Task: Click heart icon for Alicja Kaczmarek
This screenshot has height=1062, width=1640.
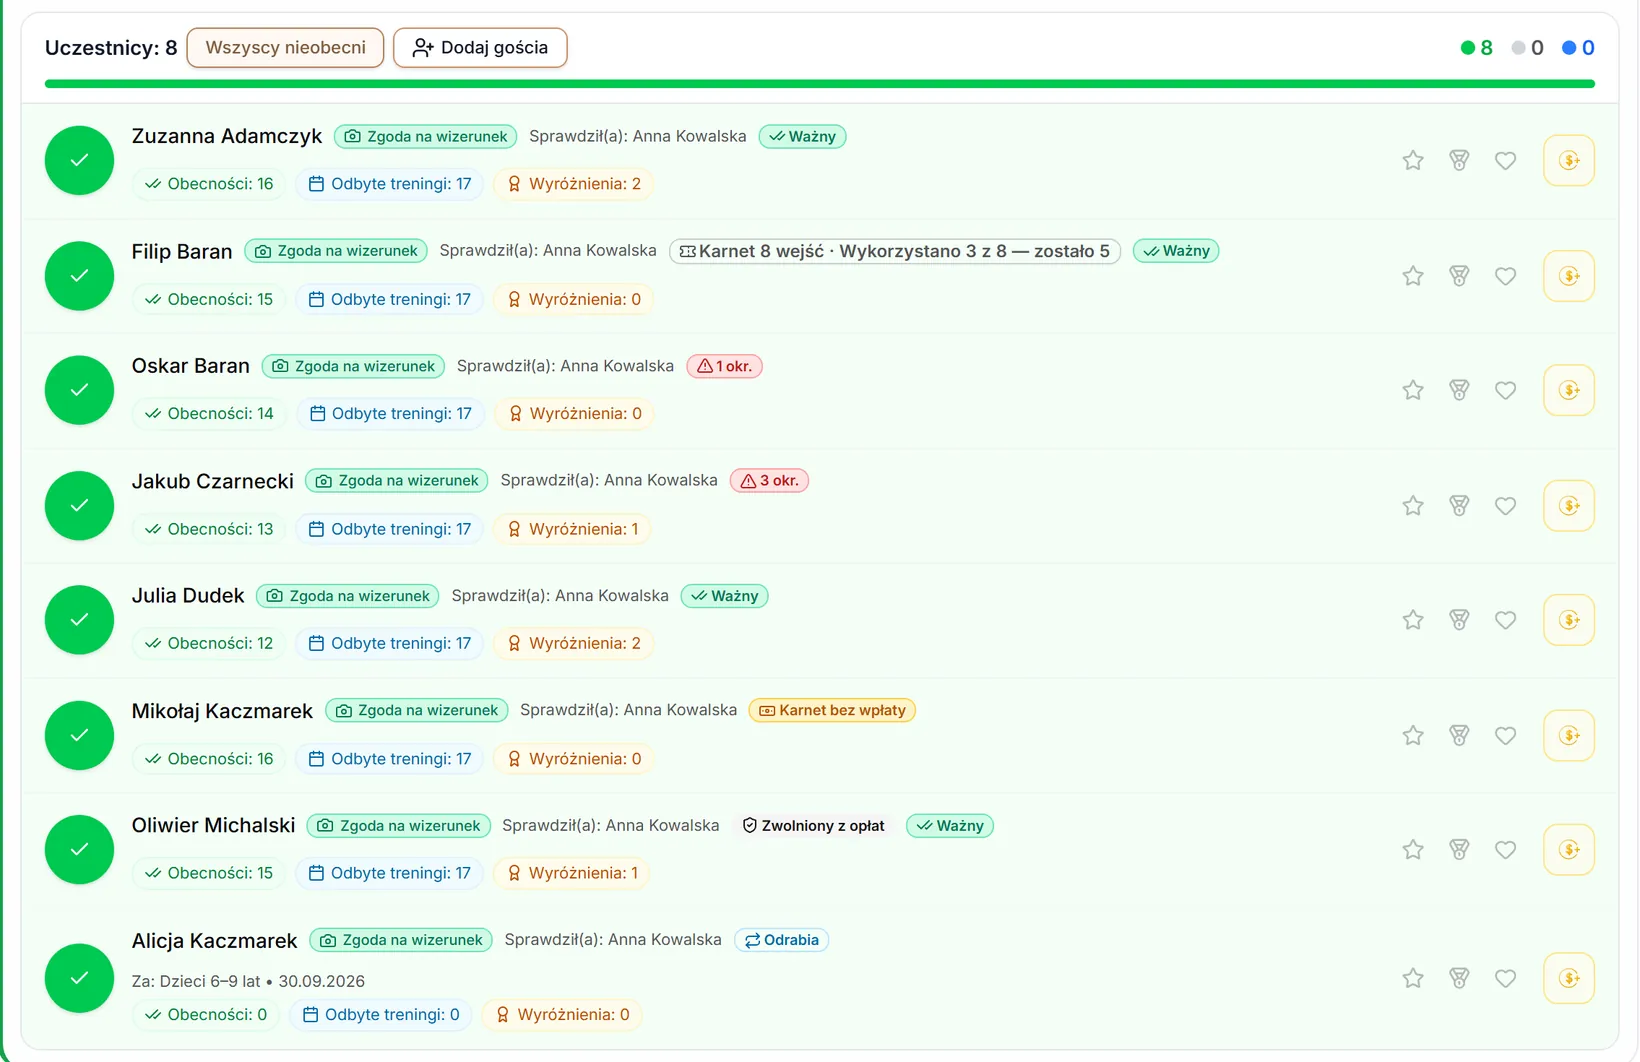Action: pos(1505,978)
